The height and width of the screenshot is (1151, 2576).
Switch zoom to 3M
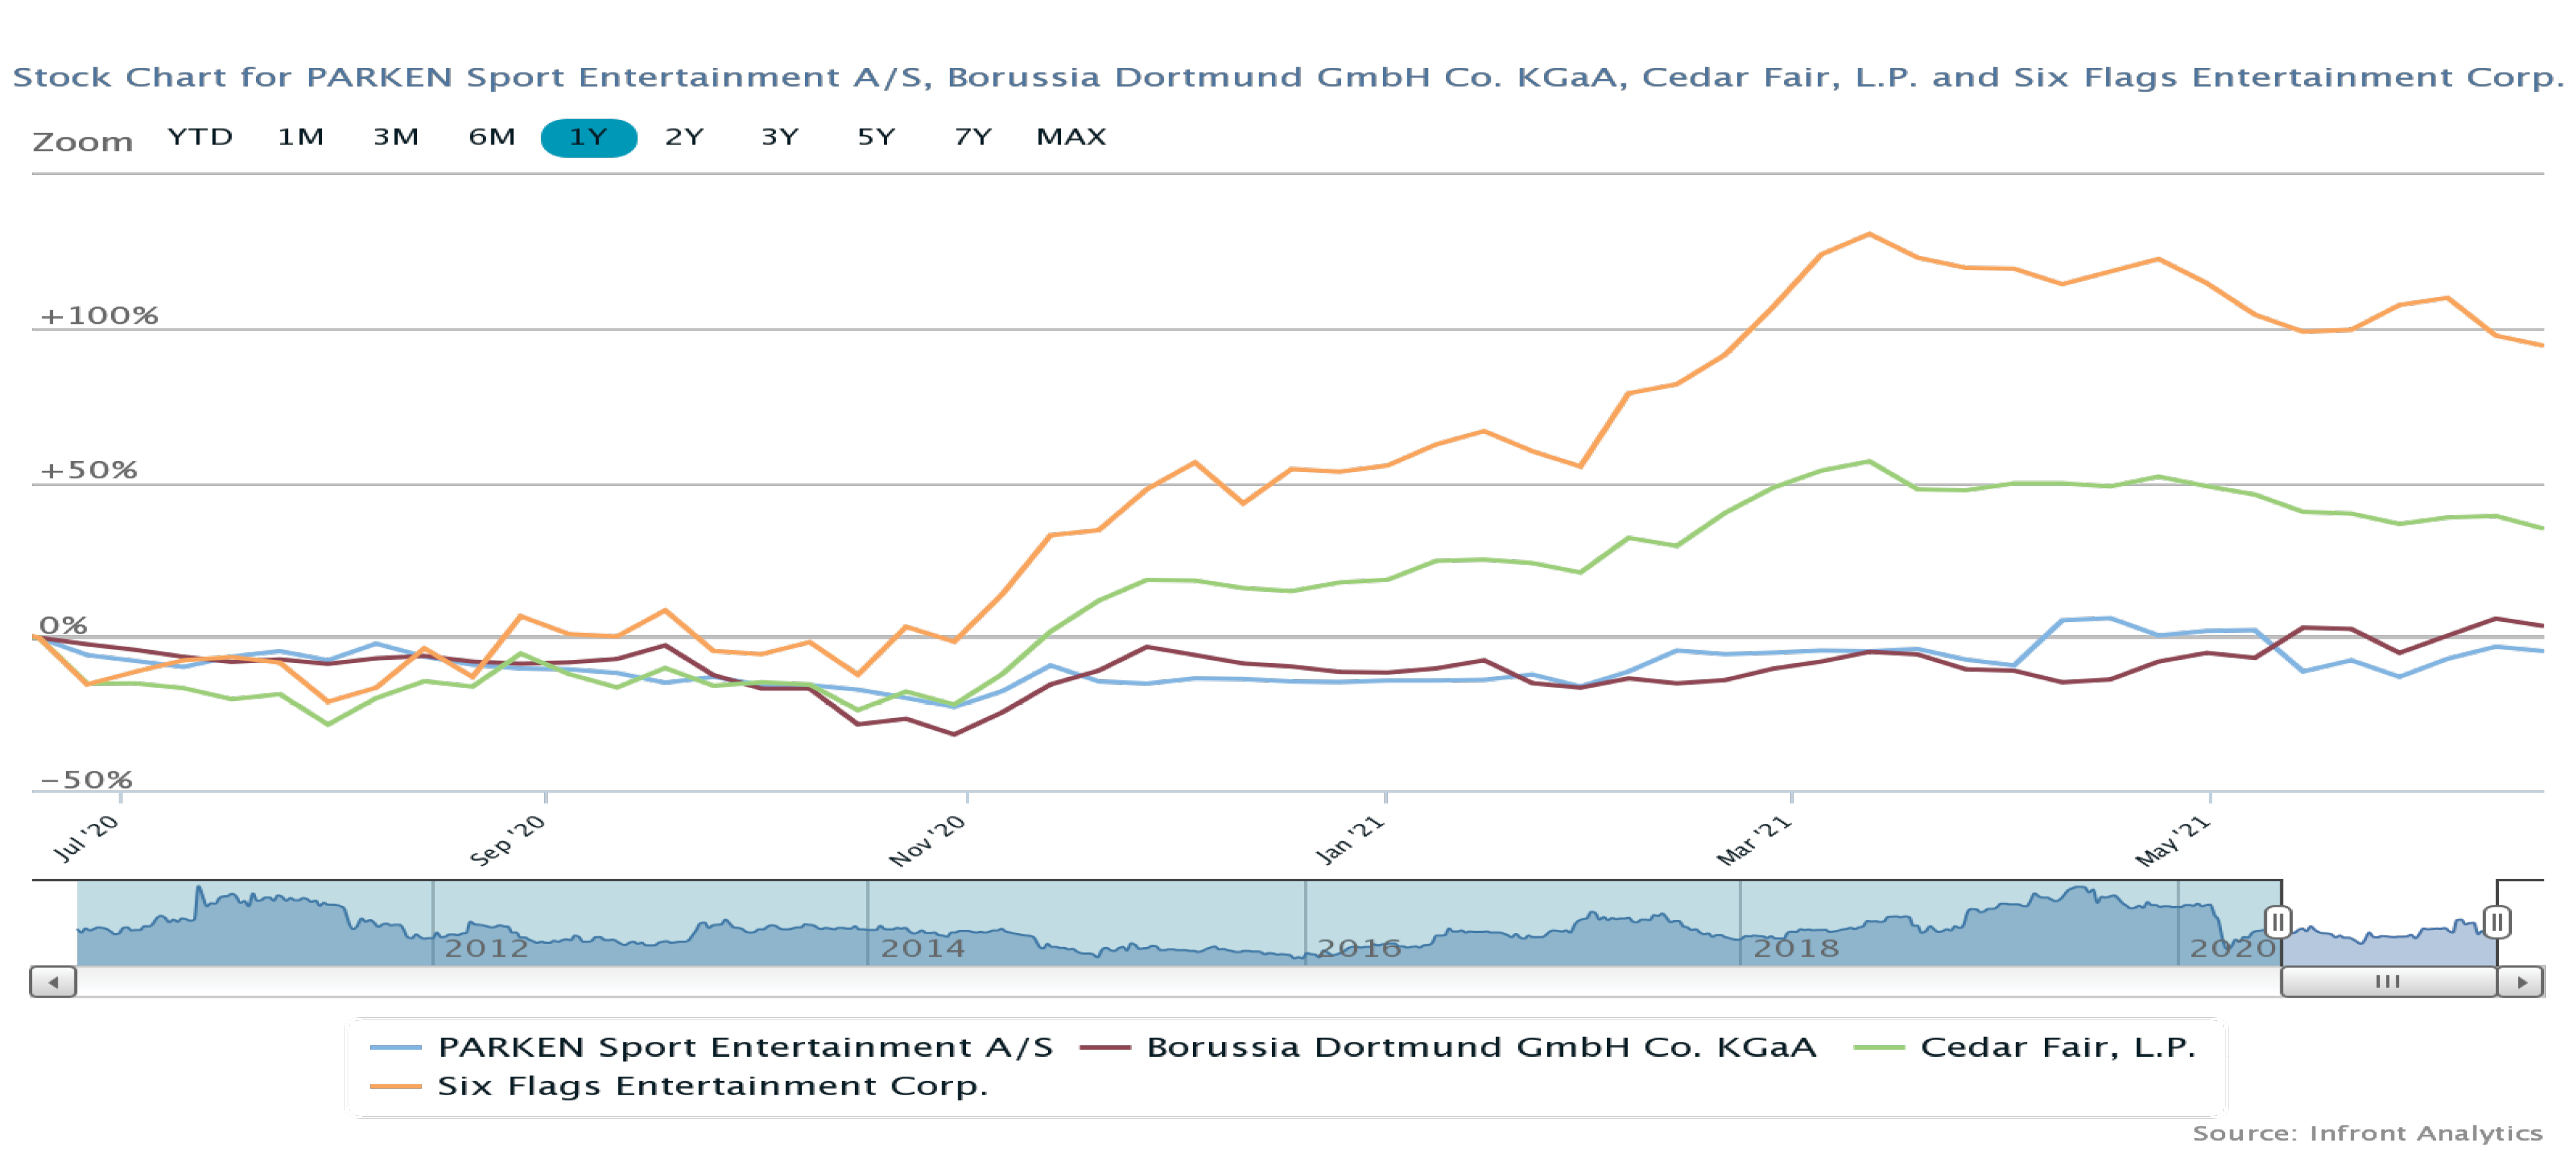pyautogui.click(x=396, y=137)
